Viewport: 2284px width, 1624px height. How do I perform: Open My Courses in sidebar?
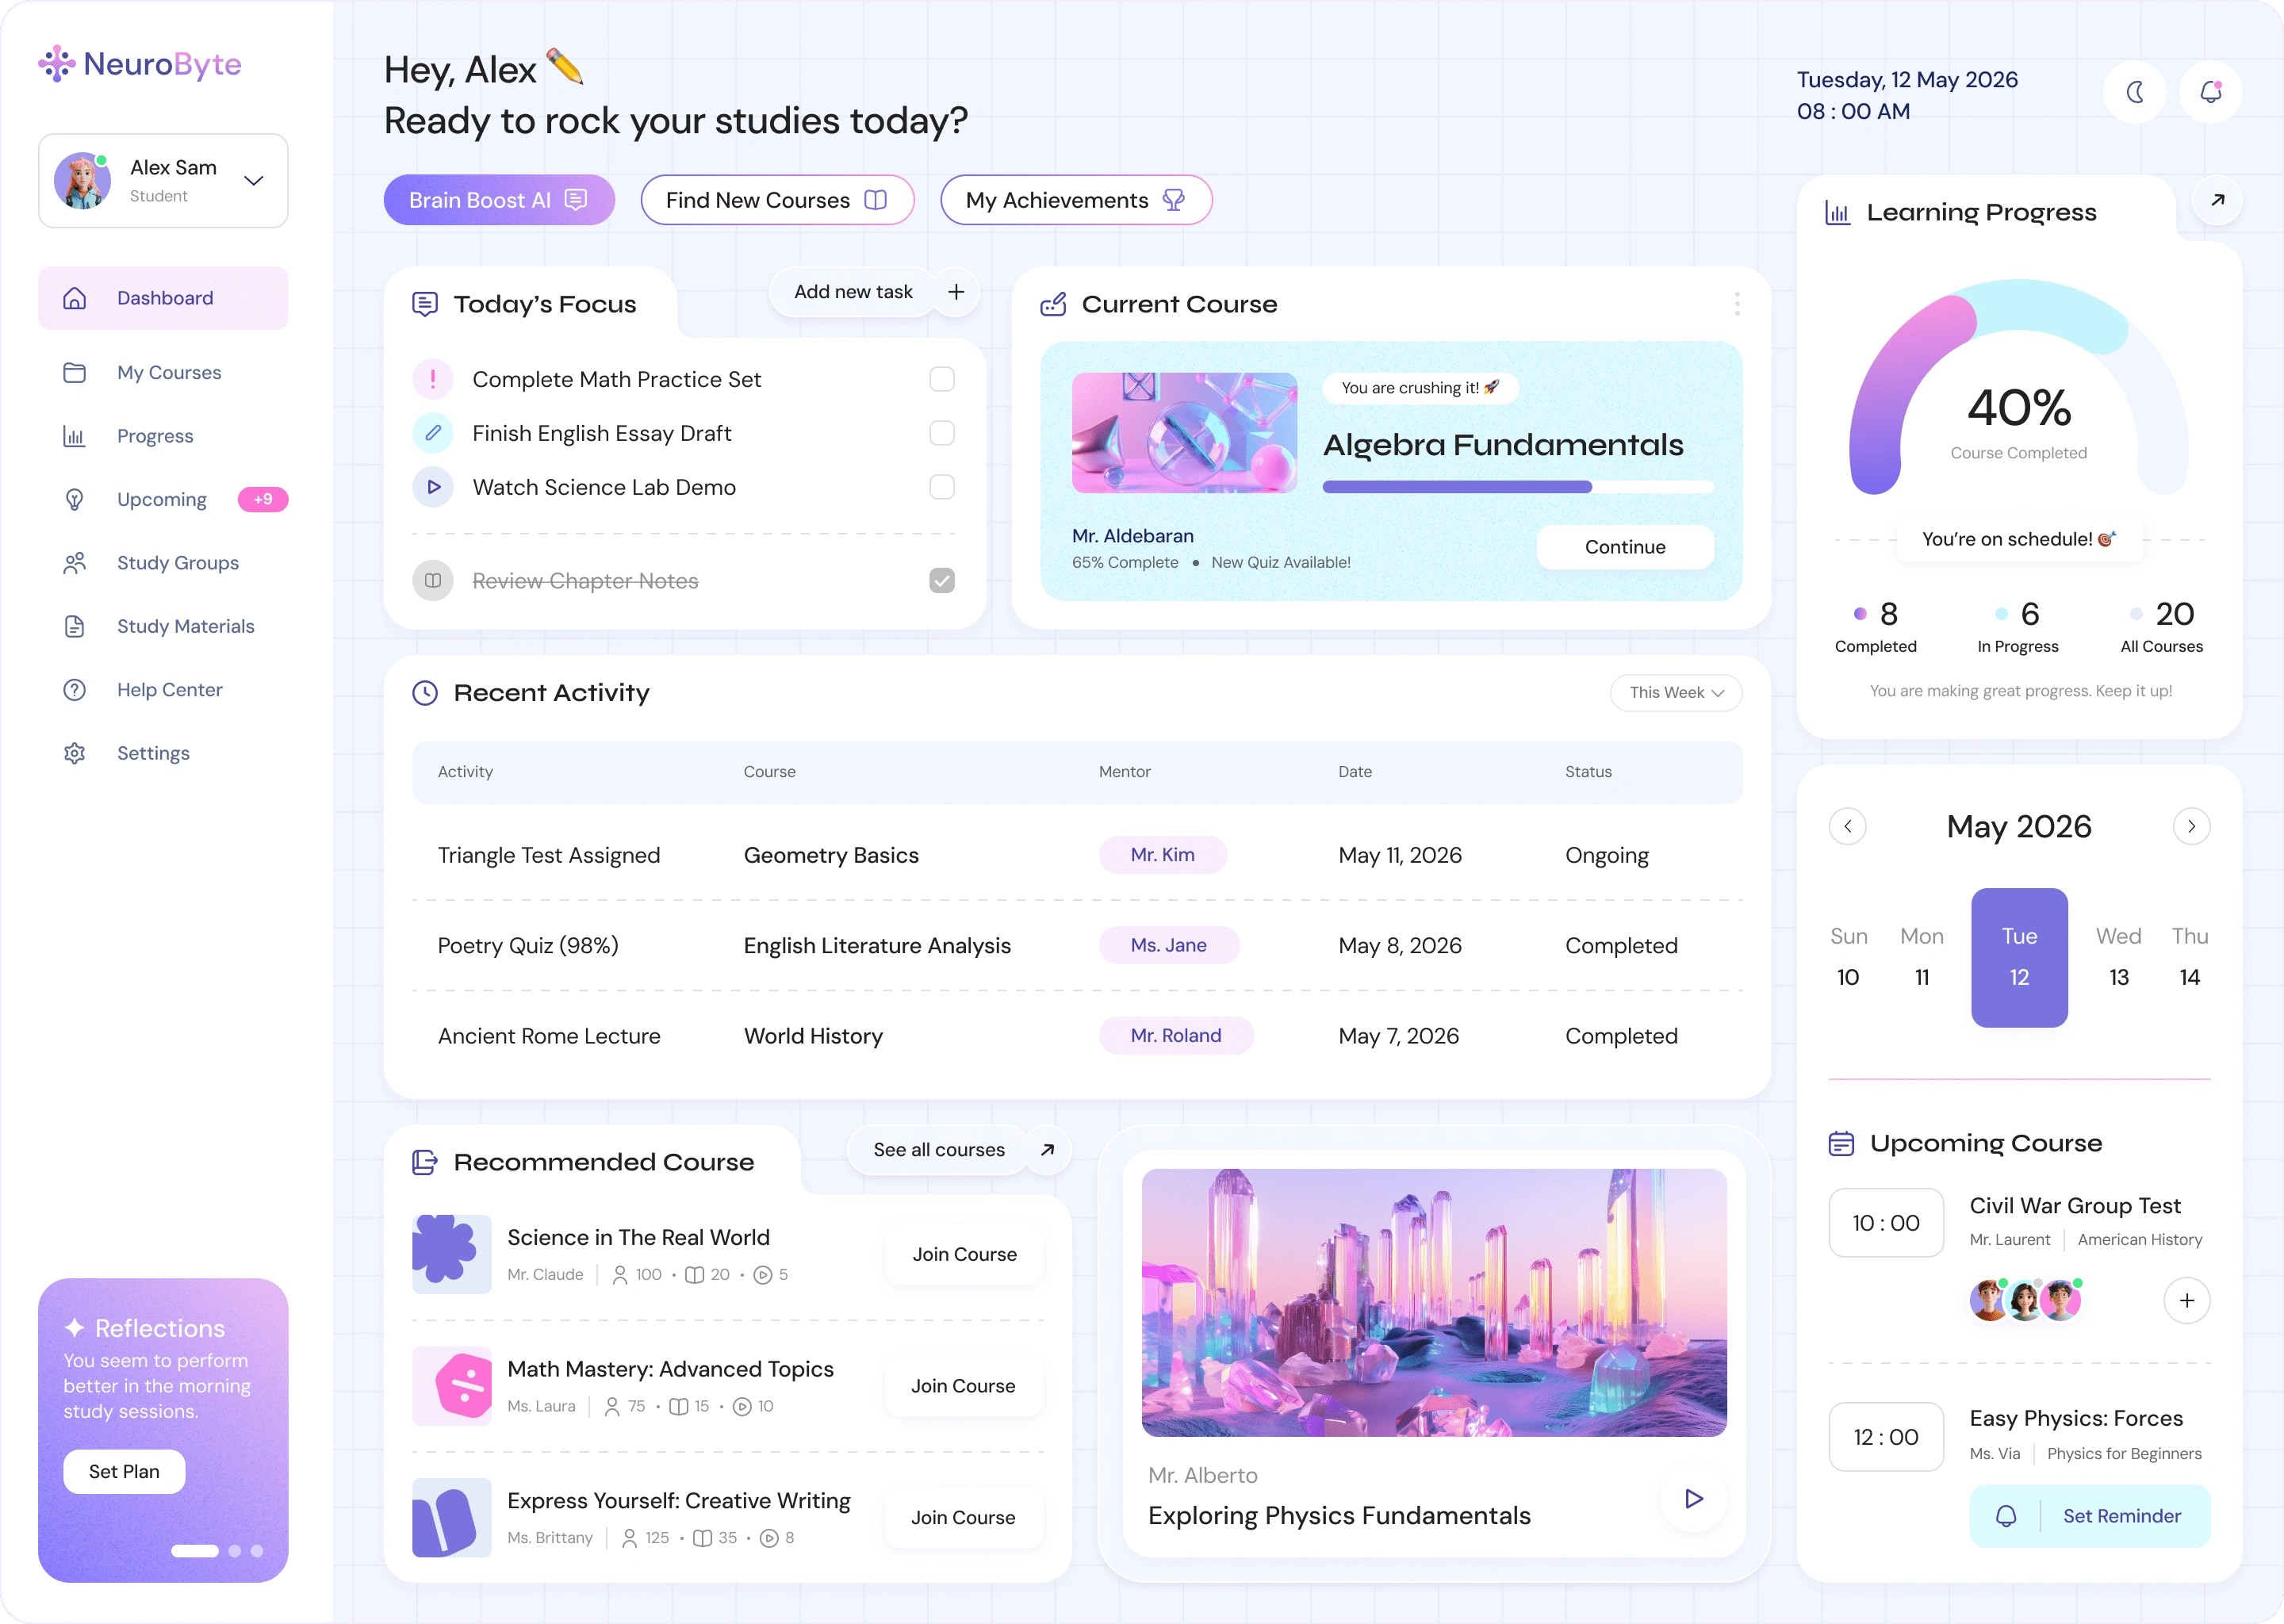pos(168,373)
